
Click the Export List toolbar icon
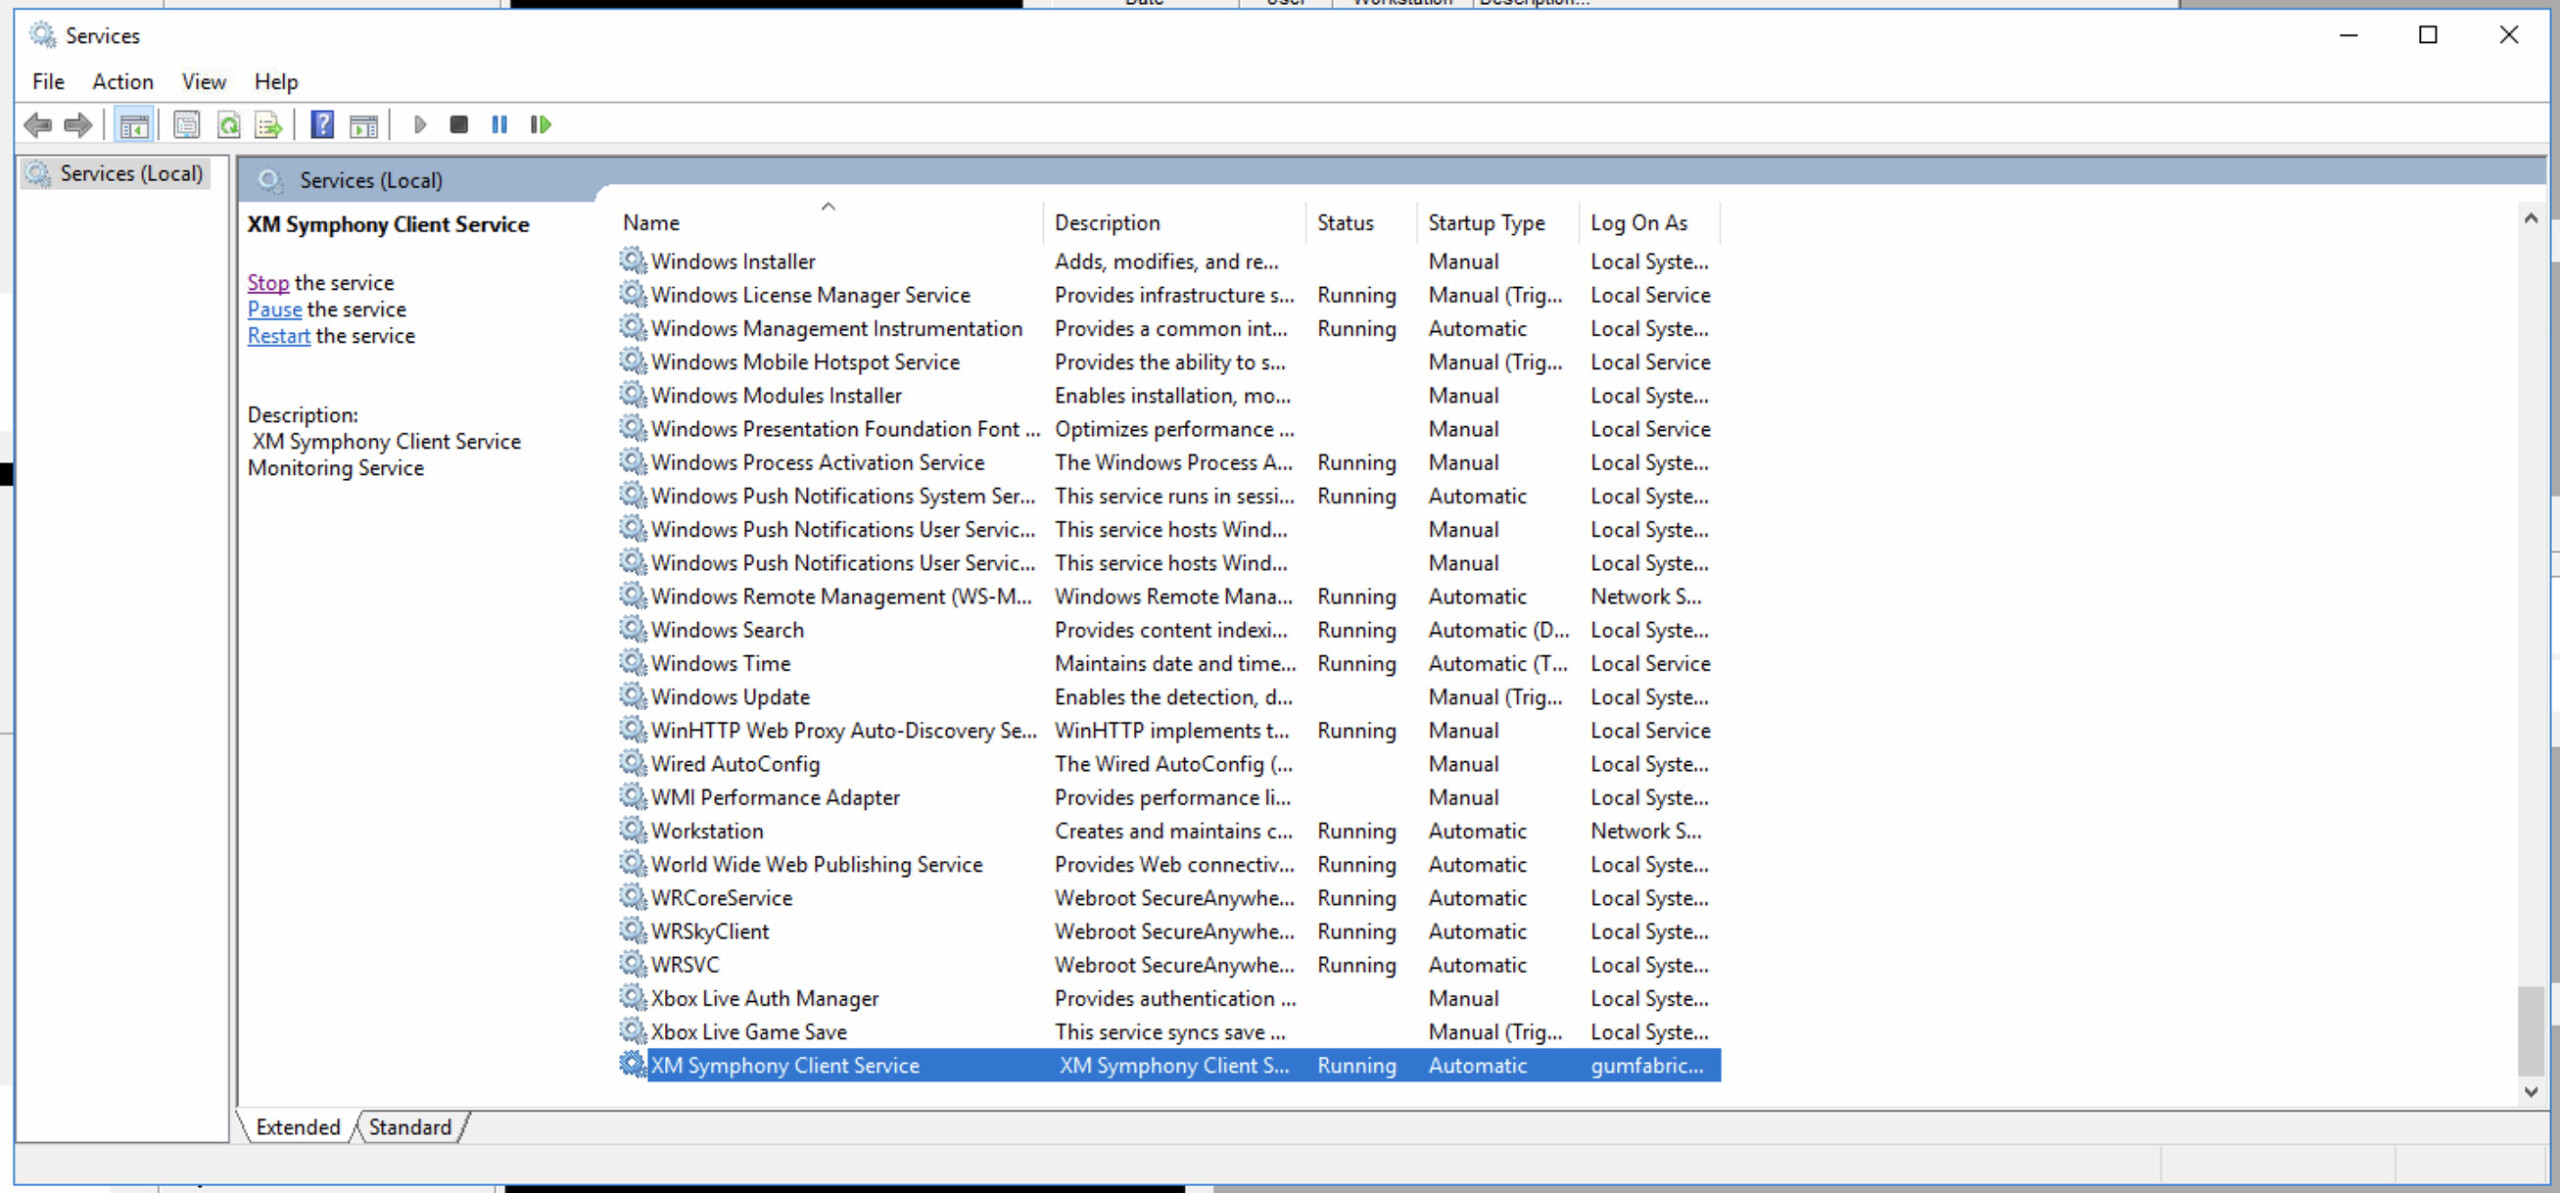(268, 125)
